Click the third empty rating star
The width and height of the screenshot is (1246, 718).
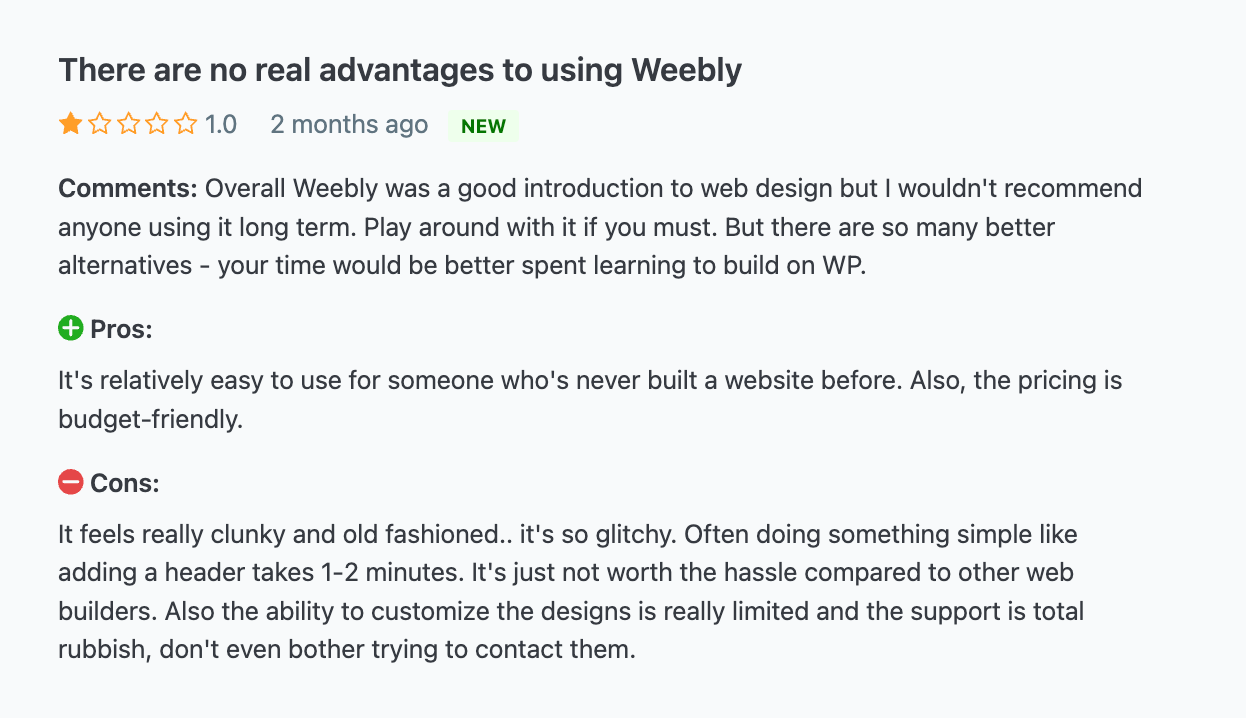click(128, 125)
